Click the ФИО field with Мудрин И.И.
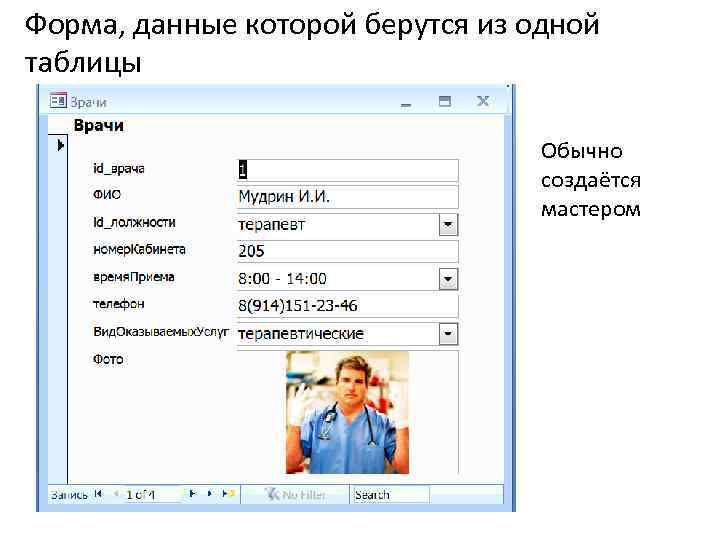The image size is (720, 540). 347,197
